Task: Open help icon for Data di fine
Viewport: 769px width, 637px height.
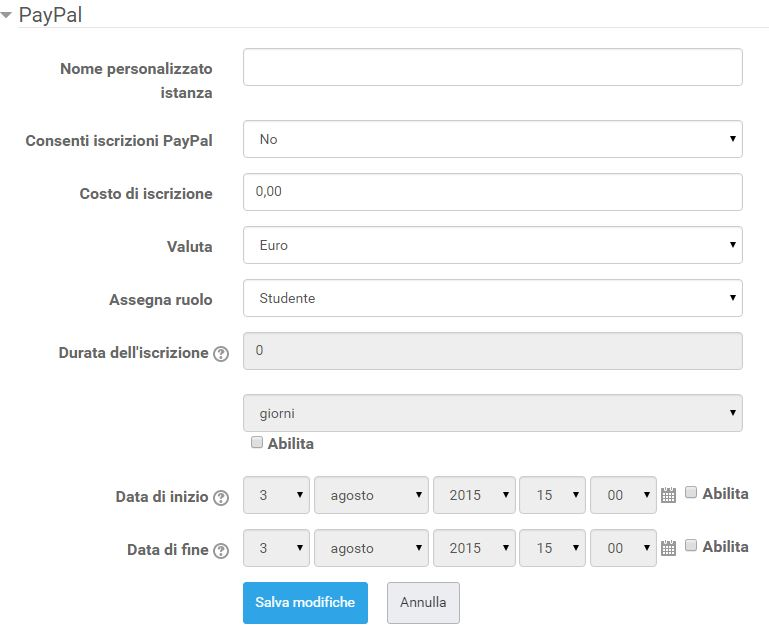Action: coord(221,551)
